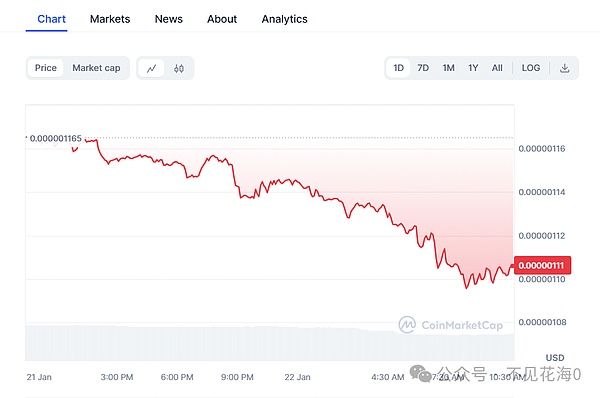Show All time price range
This screenshot has width=600, height=398.
click(x=497, y=68)
